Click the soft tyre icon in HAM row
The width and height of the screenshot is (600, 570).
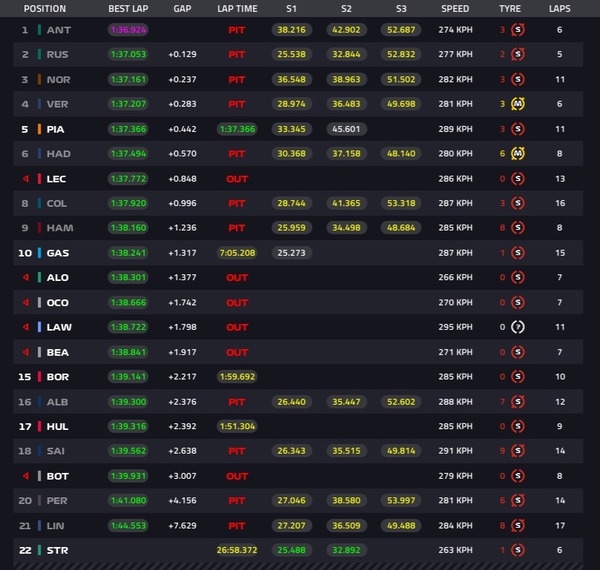click(517, 228)
